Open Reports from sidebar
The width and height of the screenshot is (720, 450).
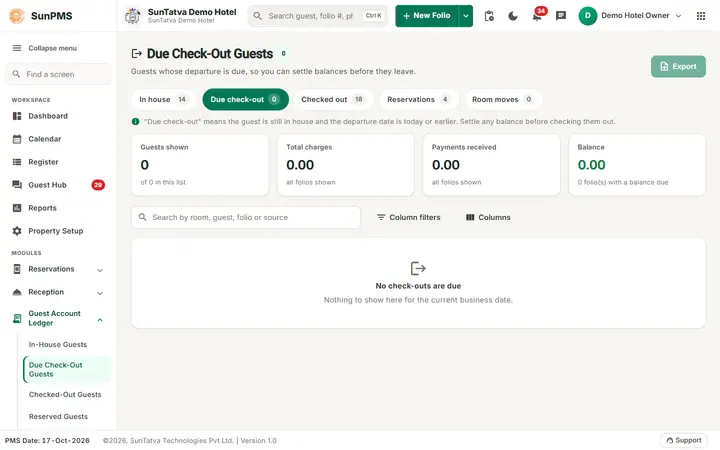click(58, 208)
